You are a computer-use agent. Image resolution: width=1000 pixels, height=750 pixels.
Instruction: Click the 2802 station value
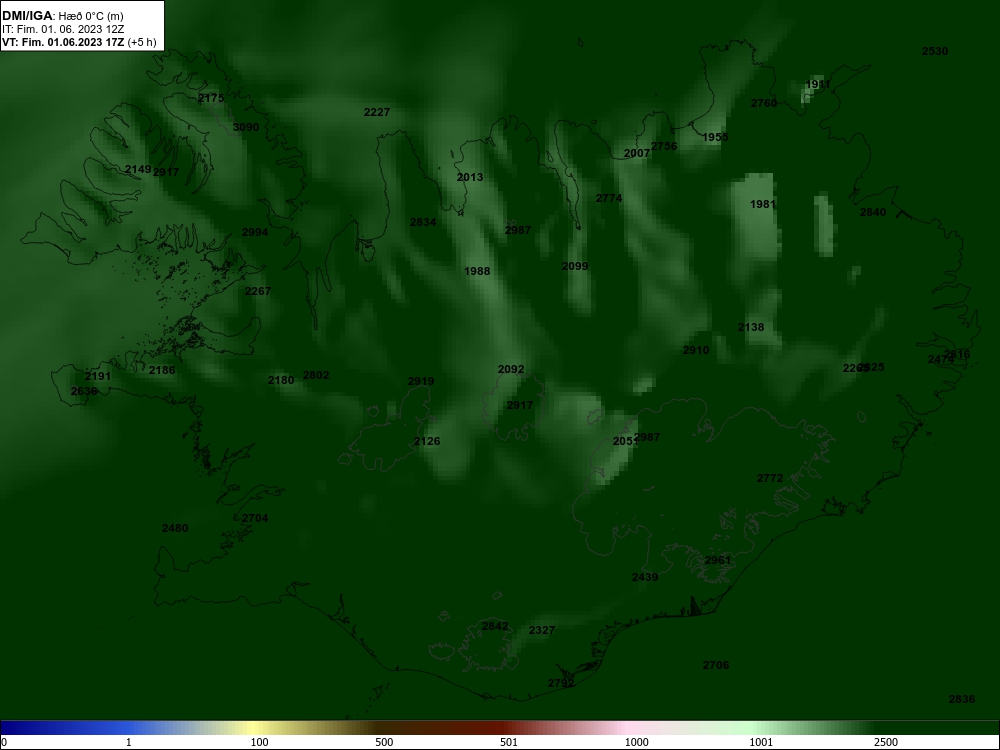(x=316, y=375)
